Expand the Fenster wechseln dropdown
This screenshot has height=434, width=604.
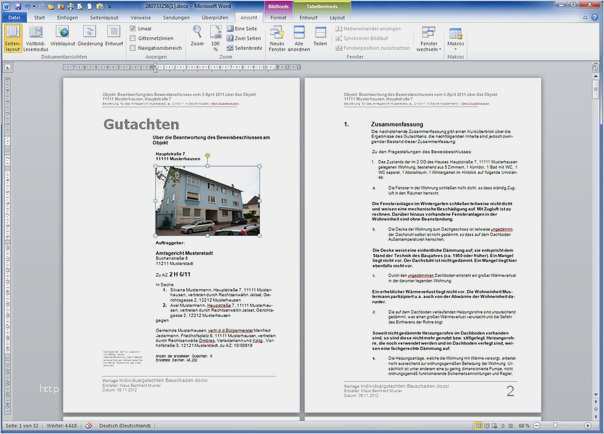[x=428, y=38]
